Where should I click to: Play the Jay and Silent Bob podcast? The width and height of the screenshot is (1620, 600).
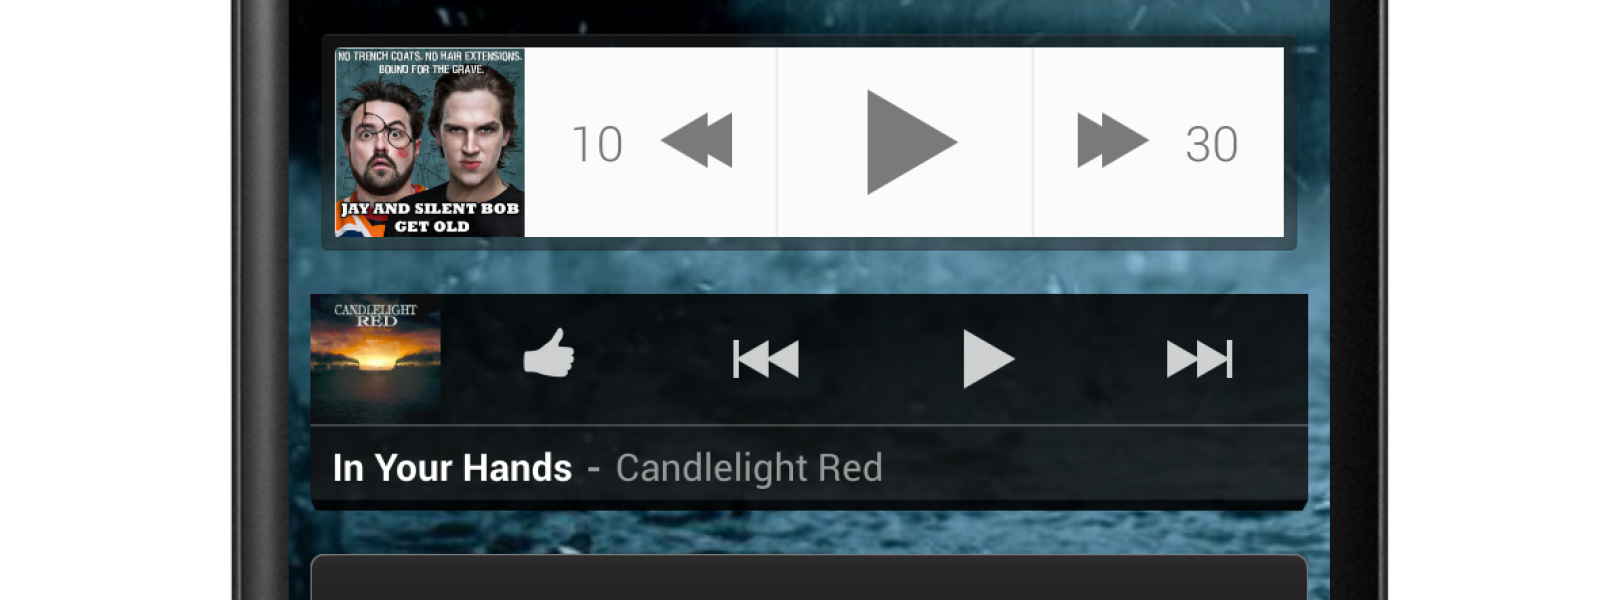coord(911,142)
